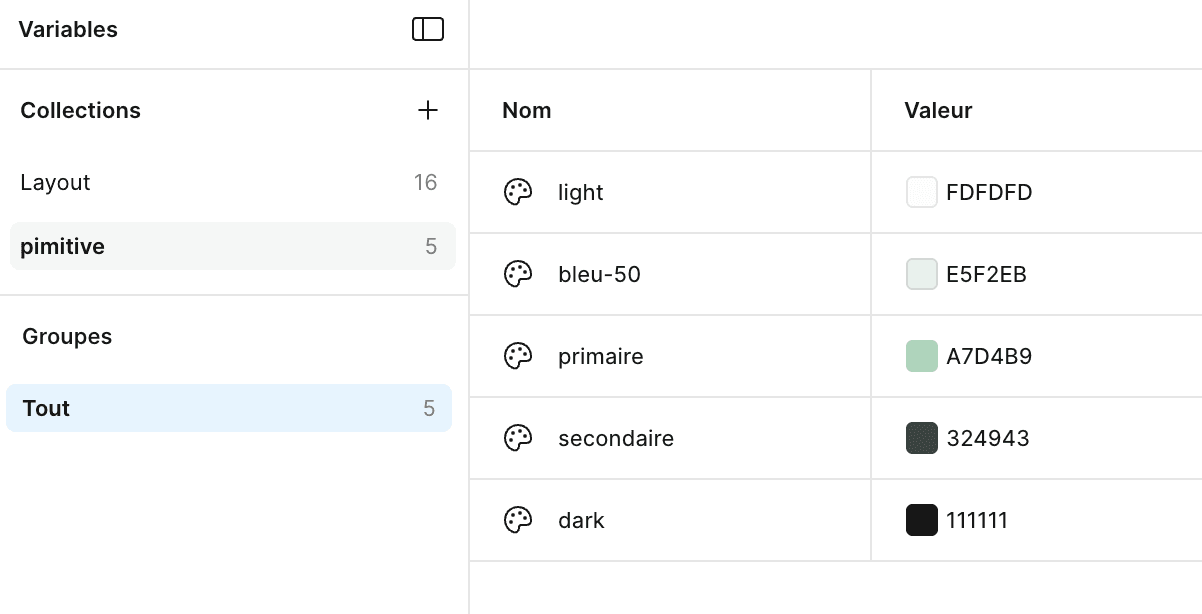Select the Tout group
Viewport: 1202px width, 614px height.
47,408
